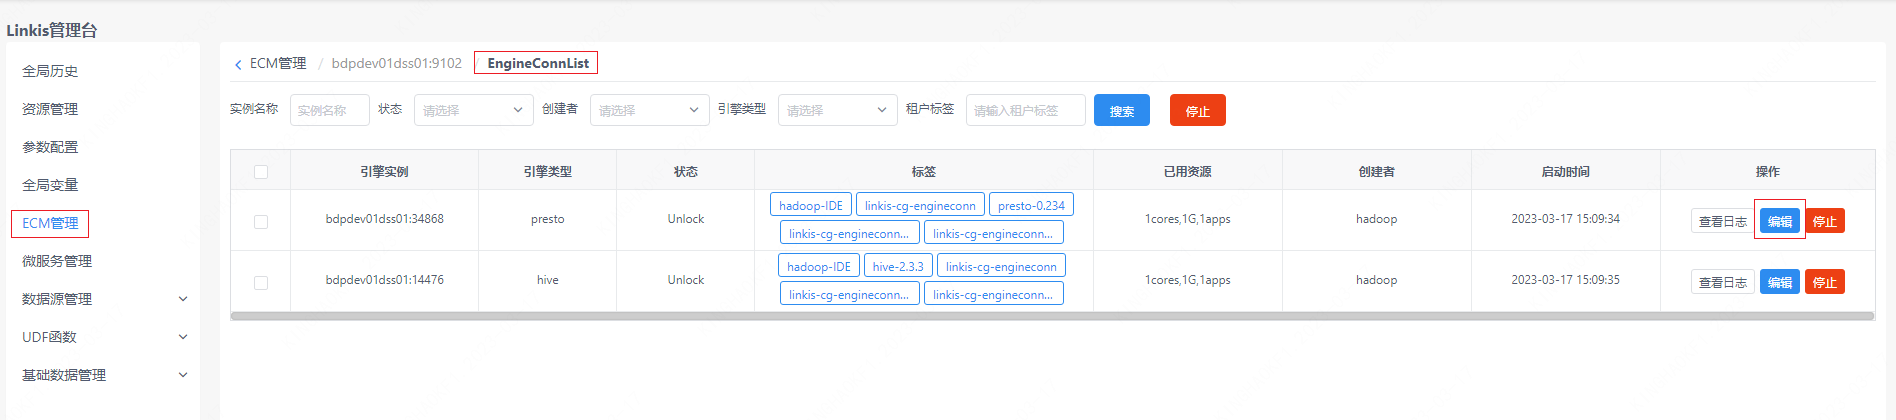This screenshot has width=1896, height=420.
Task: Select the header checkbox for all rows
Action: 261,172
